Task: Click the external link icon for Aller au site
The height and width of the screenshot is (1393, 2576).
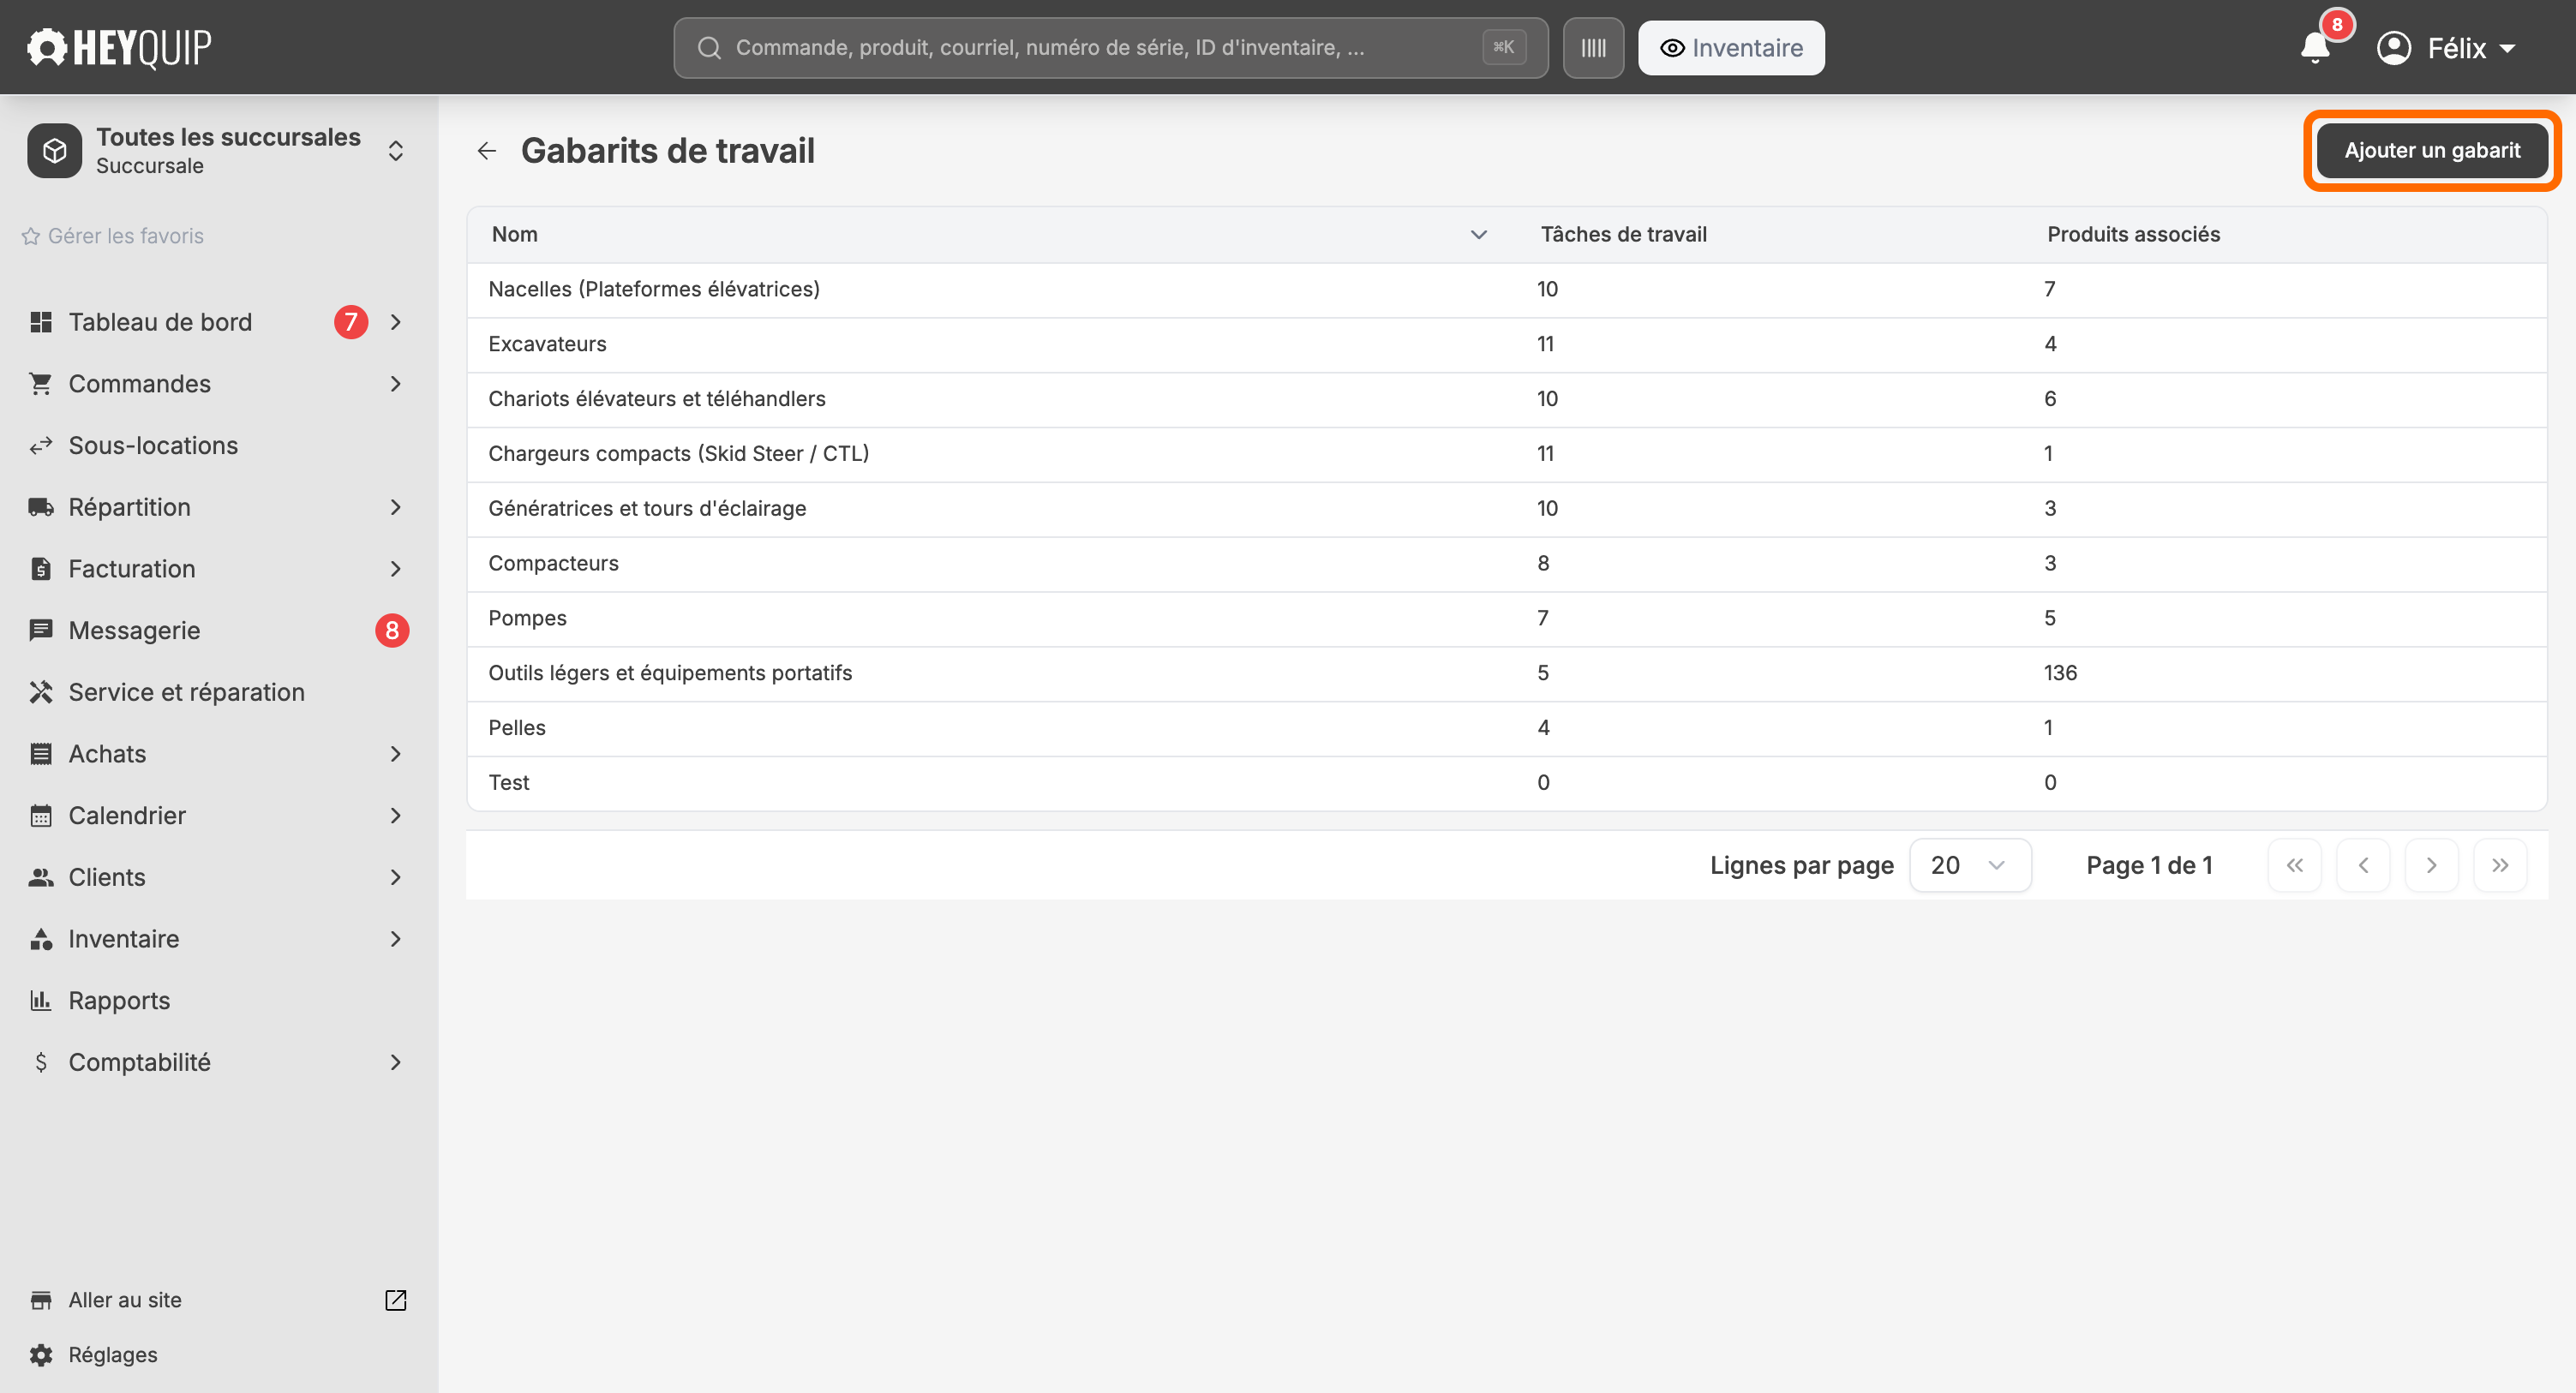Action: tap(396, 1300)
